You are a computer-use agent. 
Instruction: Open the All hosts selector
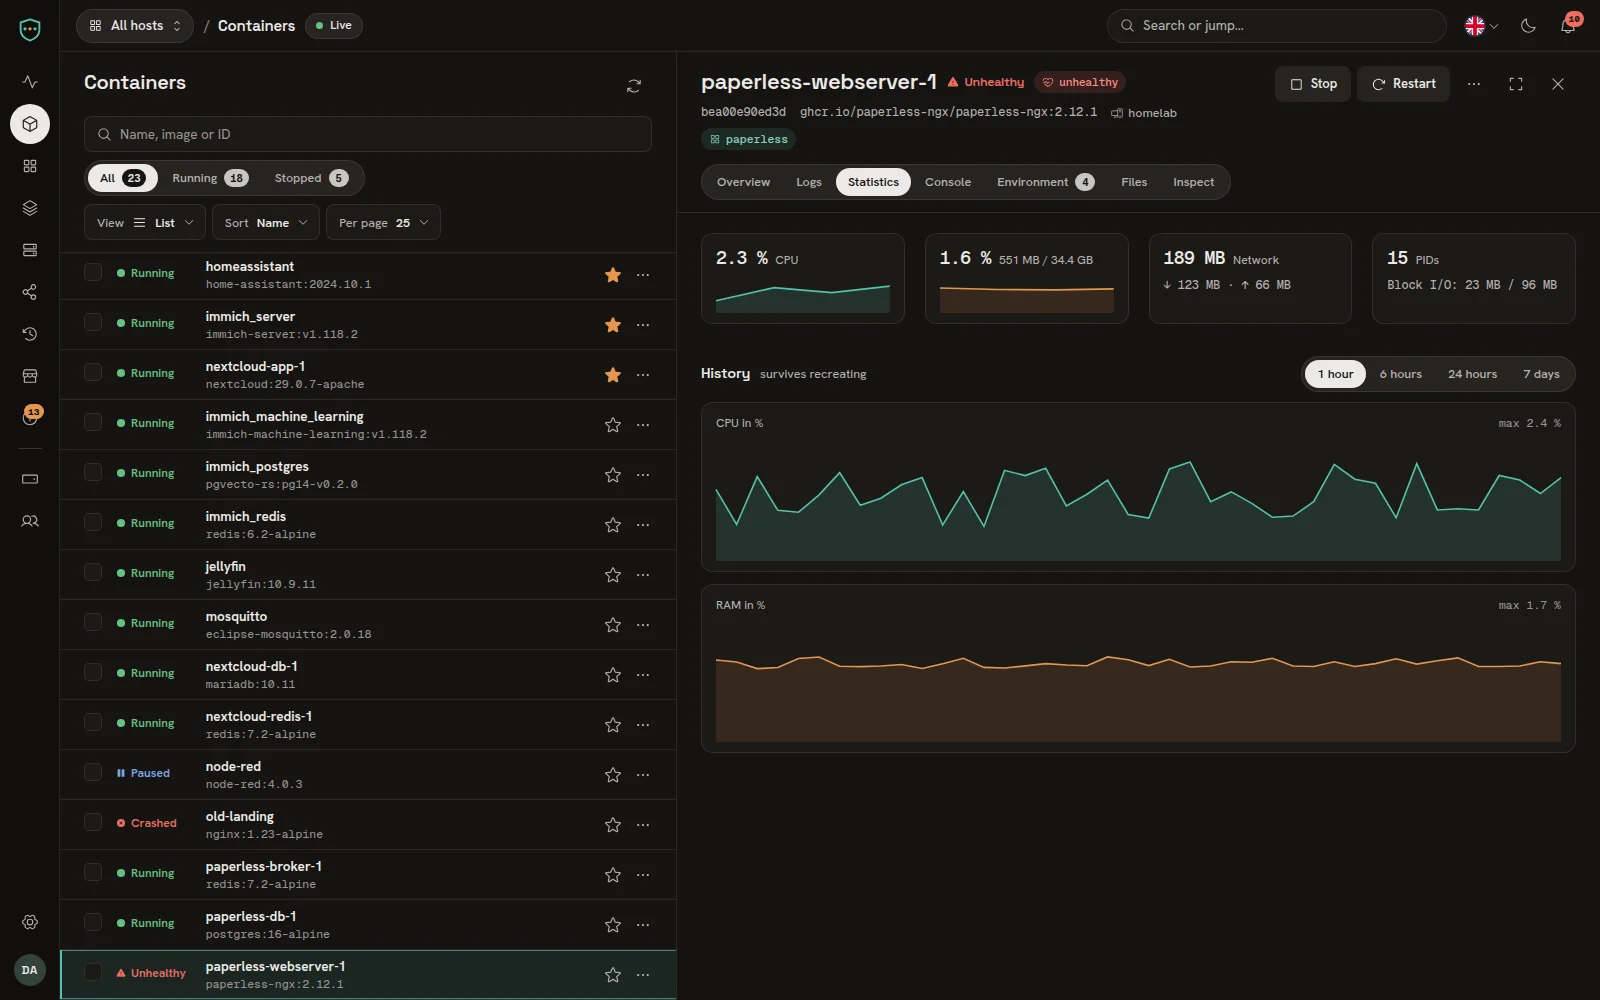135,26
